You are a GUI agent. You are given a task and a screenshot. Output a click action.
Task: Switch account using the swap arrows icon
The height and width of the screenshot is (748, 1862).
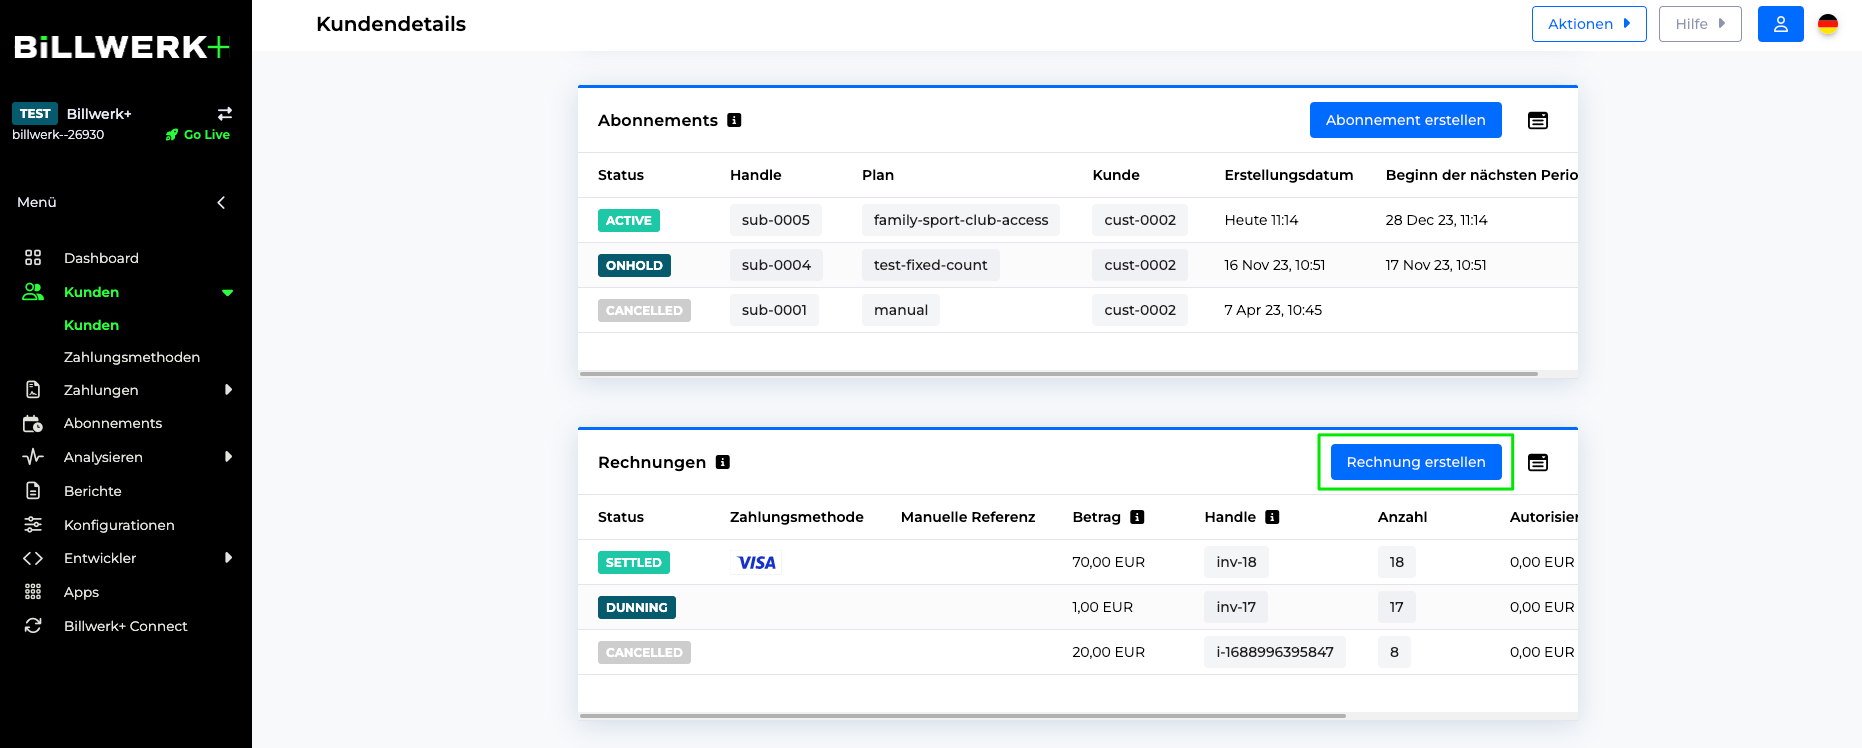[225, 114]
